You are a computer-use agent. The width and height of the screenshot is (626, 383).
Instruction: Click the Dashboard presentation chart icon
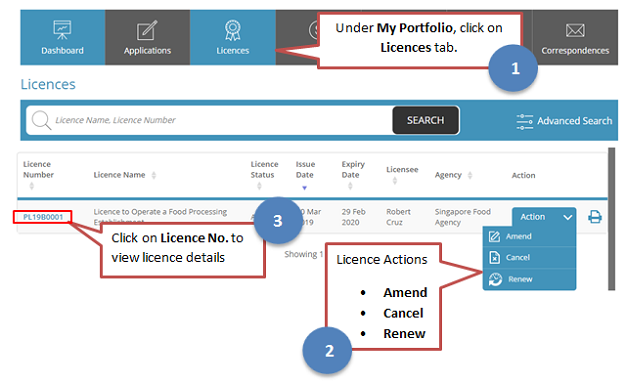tap(62, 30)
